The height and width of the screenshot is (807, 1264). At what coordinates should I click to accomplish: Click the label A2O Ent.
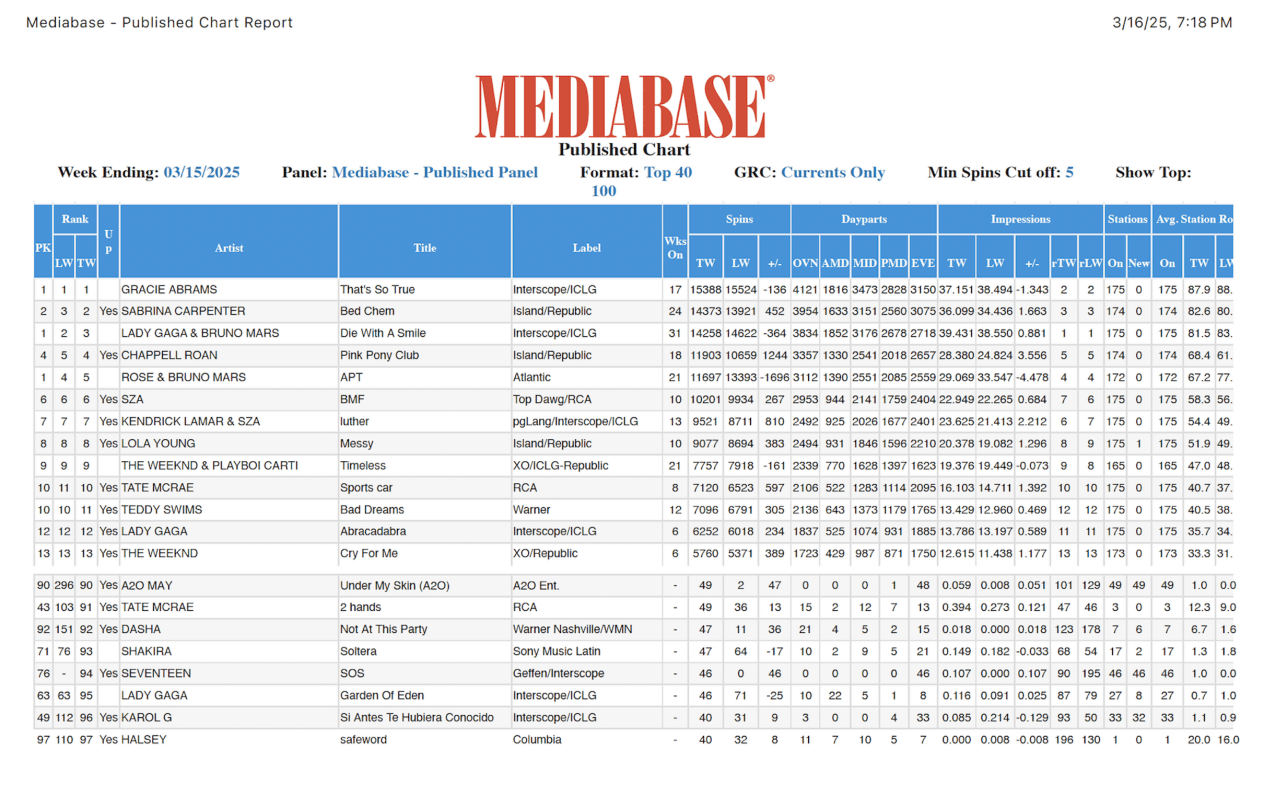coord(536,586)
